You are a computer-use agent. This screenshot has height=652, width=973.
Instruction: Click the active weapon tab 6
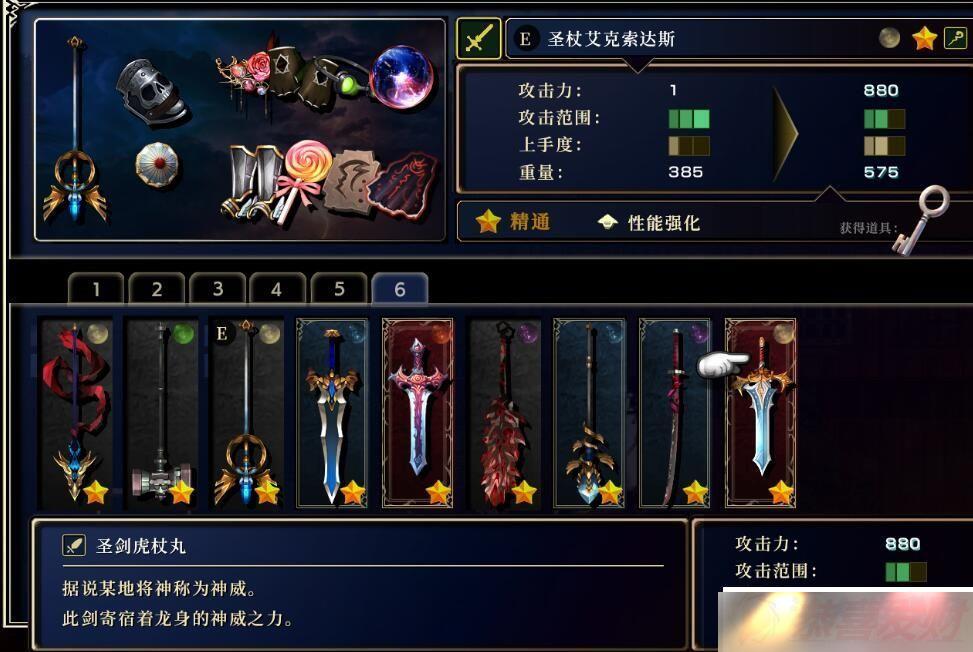[x=400, y=288]
